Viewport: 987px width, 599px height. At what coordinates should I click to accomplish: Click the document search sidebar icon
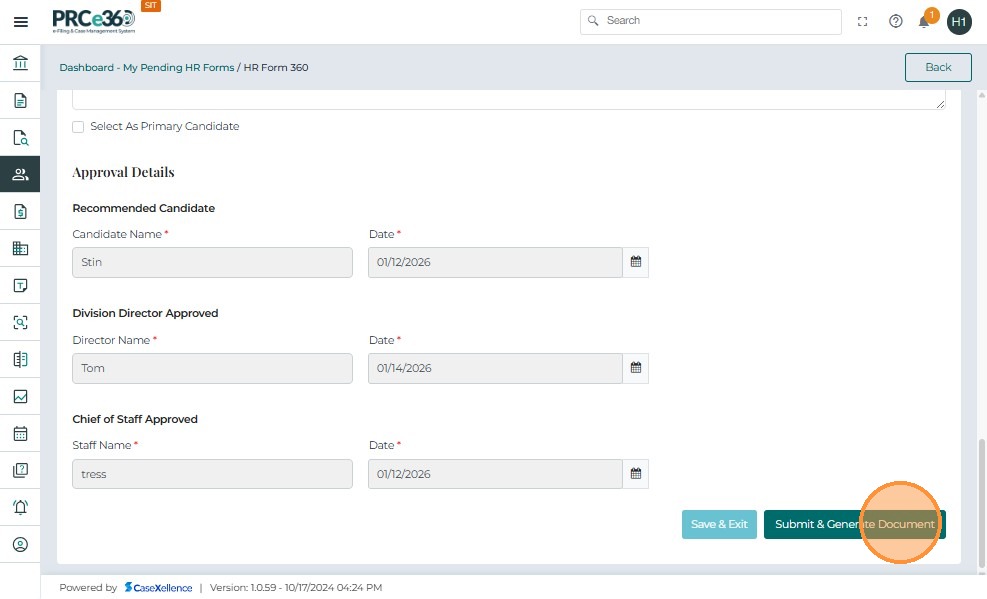click(20, 138)
